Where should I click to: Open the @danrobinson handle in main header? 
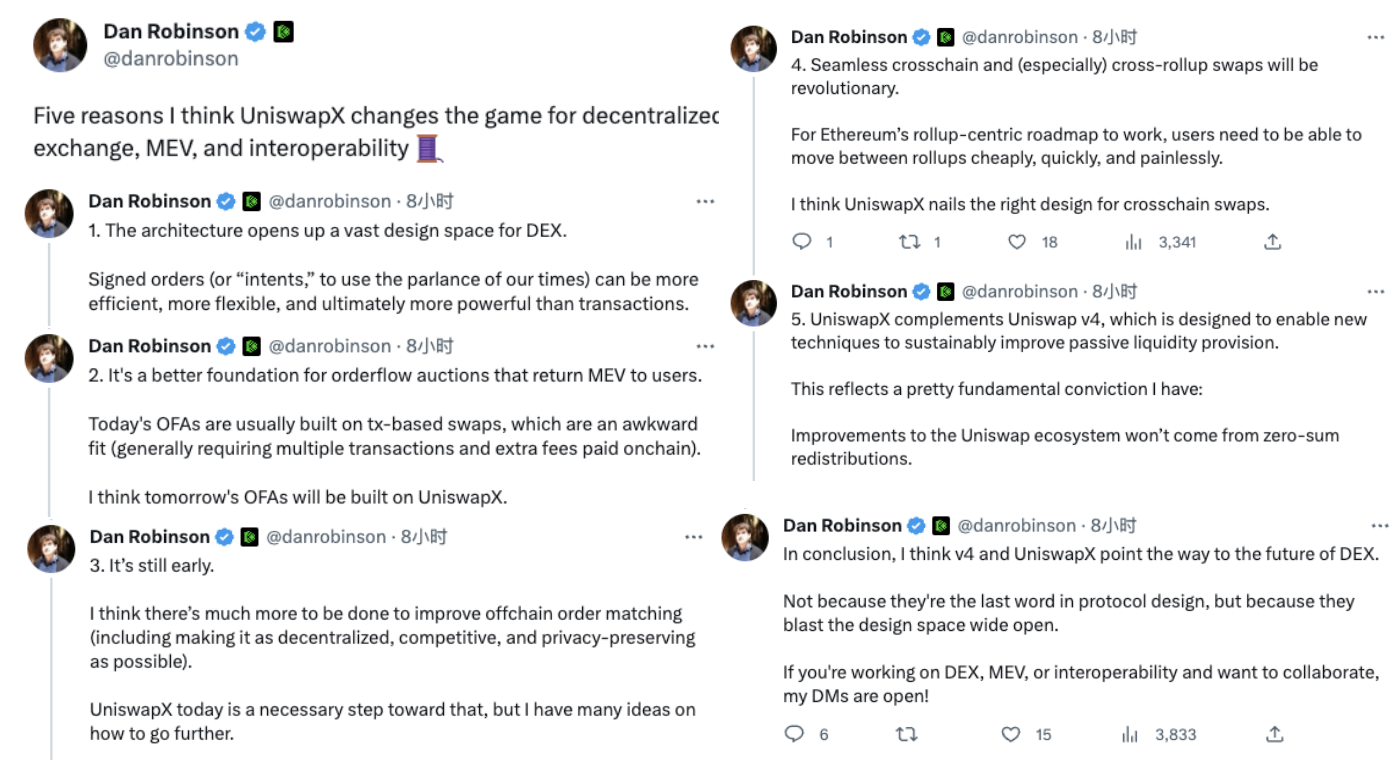[x=171, y=59]
